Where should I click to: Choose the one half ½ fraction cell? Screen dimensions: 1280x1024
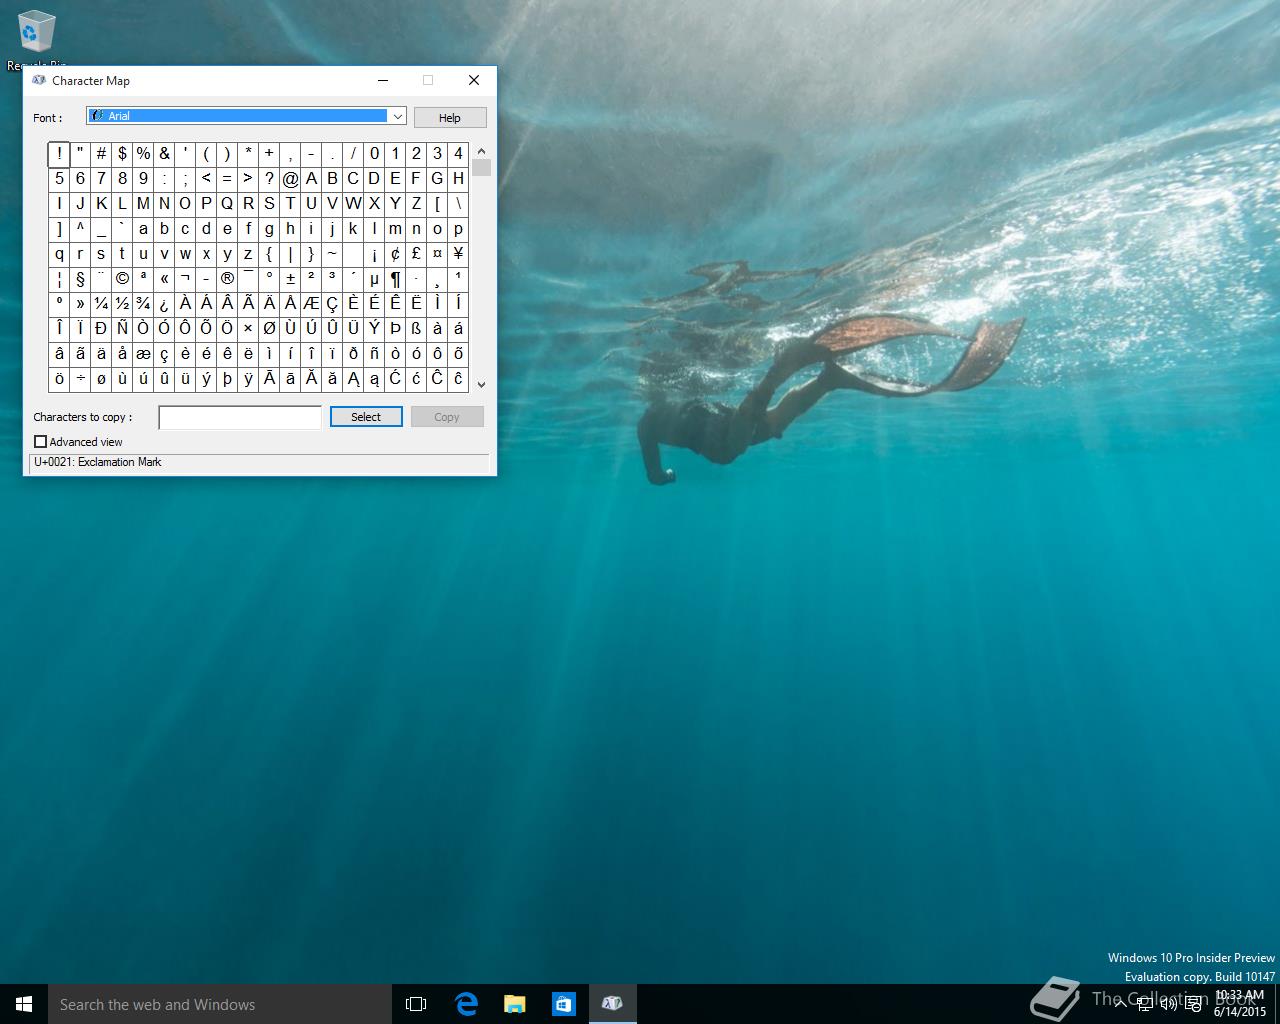coord(122,303)
